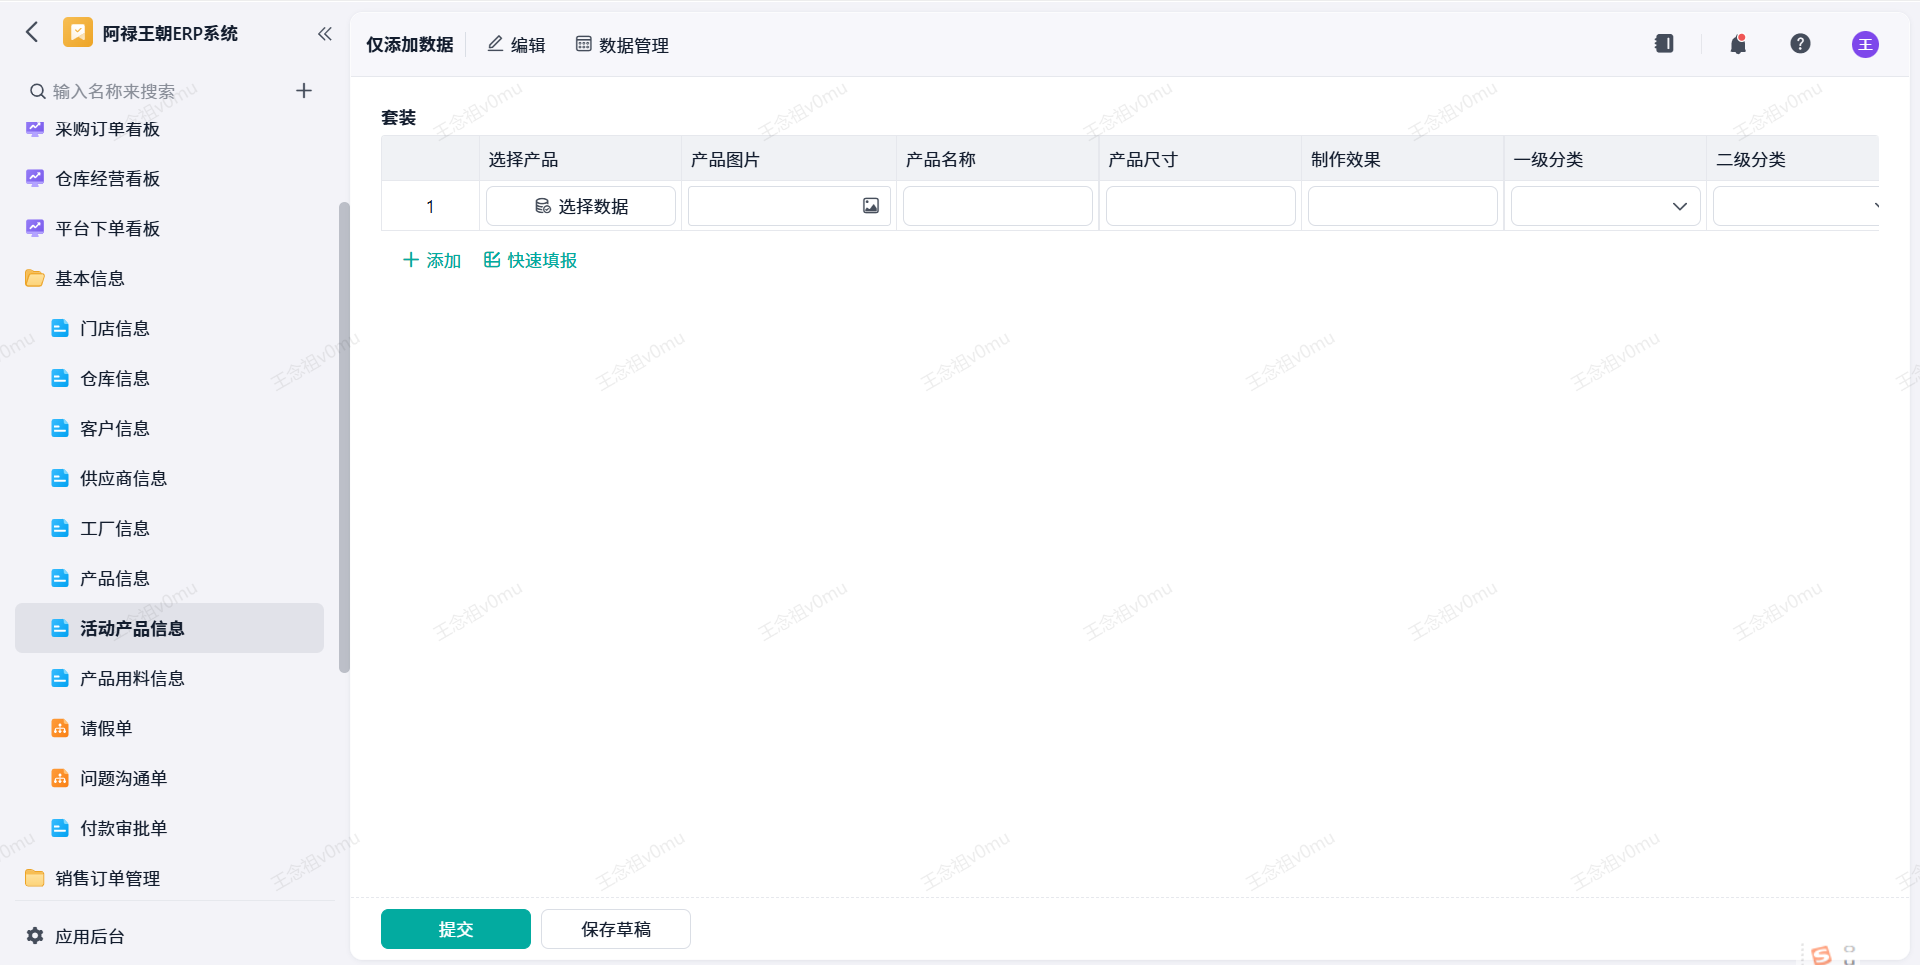Open the 编辑 menu item
The height and width of the screenshot is (965, 1920).
point(517,45)
